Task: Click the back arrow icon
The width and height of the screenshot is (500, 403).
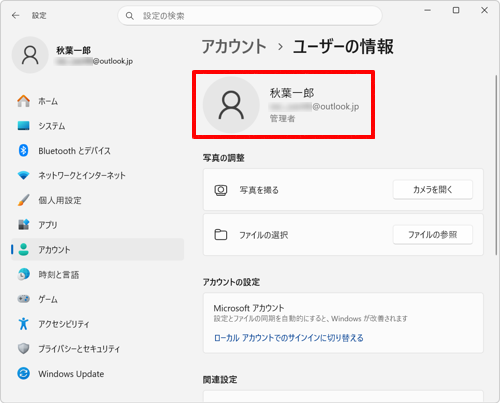Action: [x=16, y=15]
